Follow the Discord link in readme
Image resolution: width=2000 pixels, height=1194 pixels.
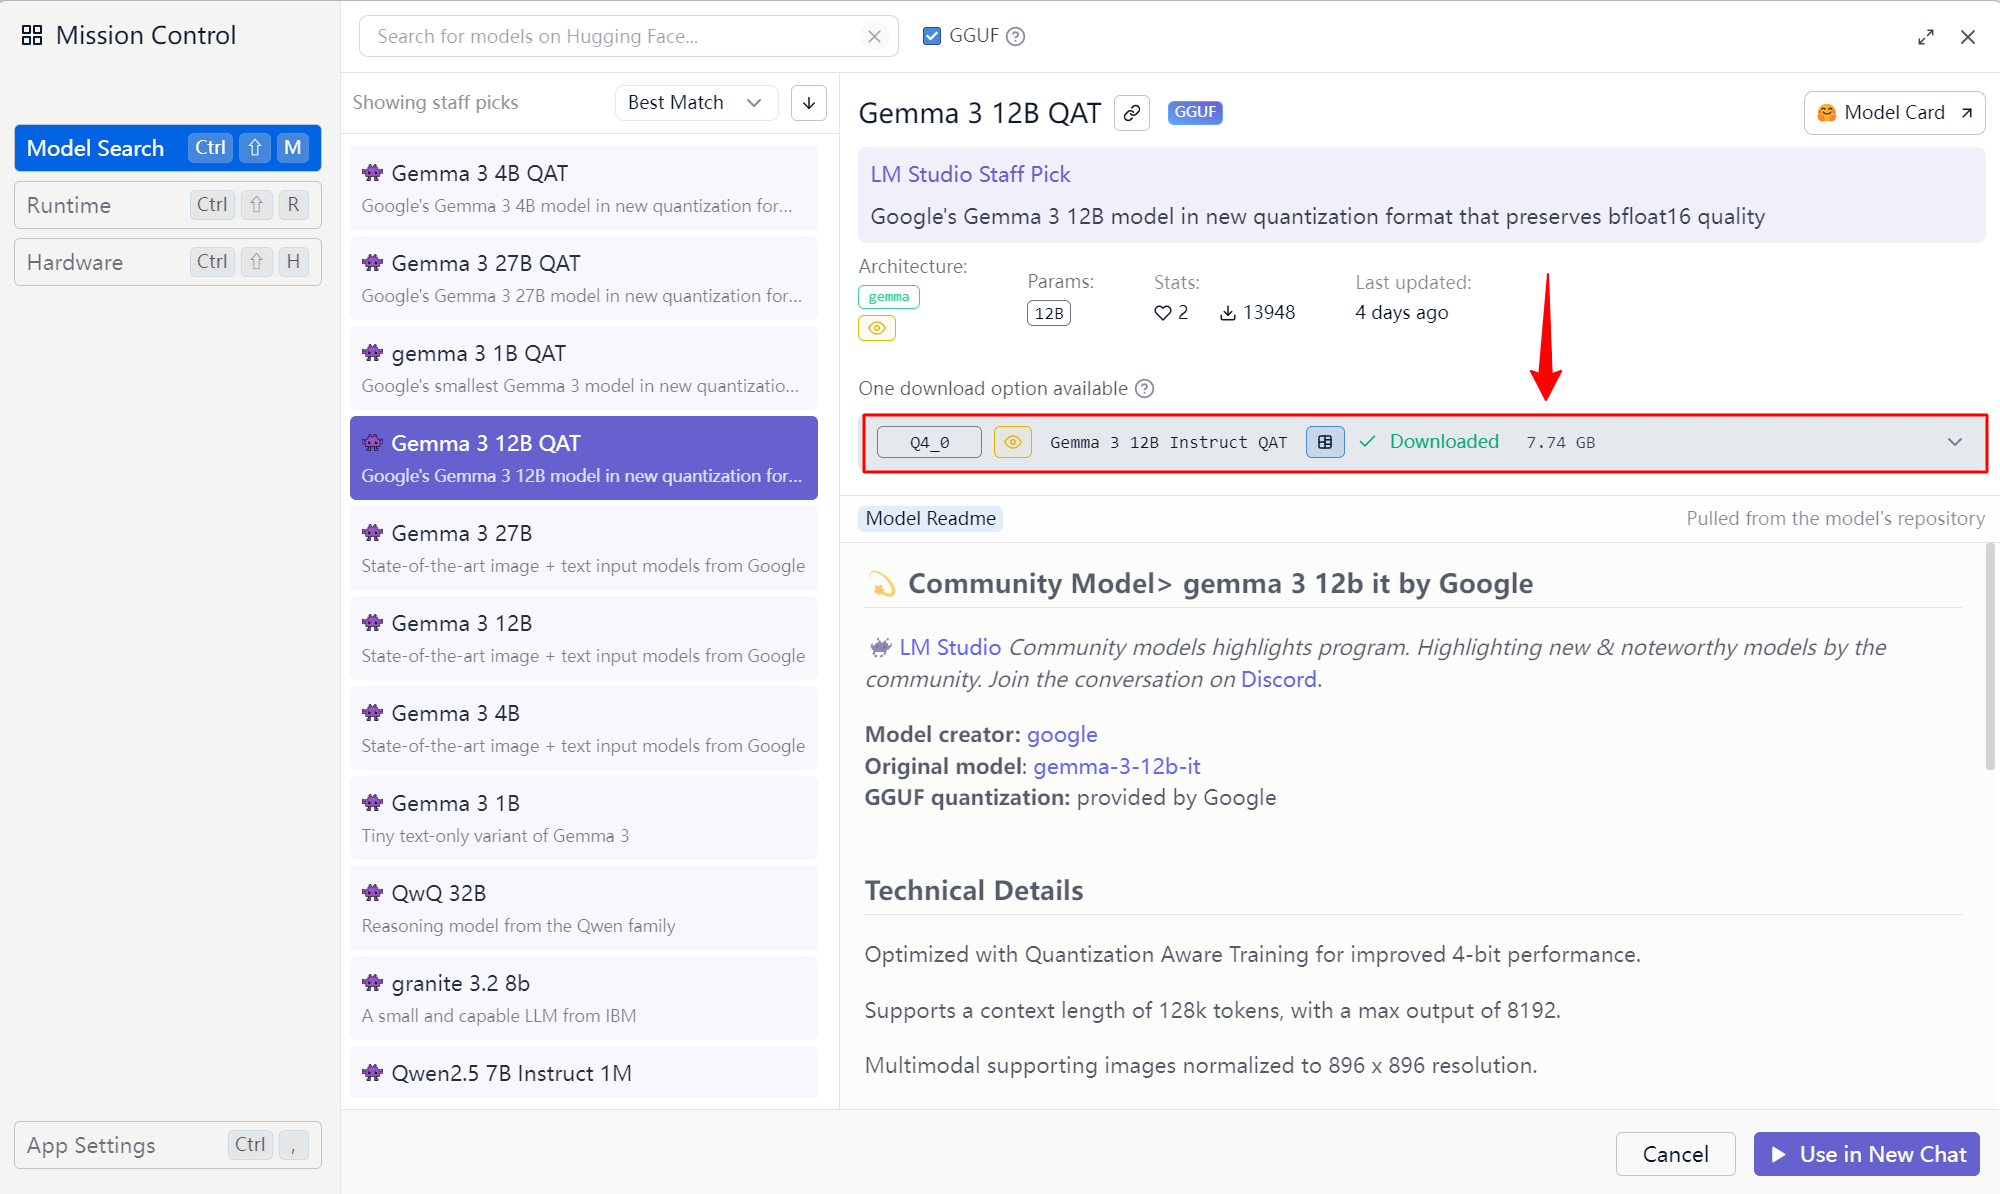[x=1278, y=680]
